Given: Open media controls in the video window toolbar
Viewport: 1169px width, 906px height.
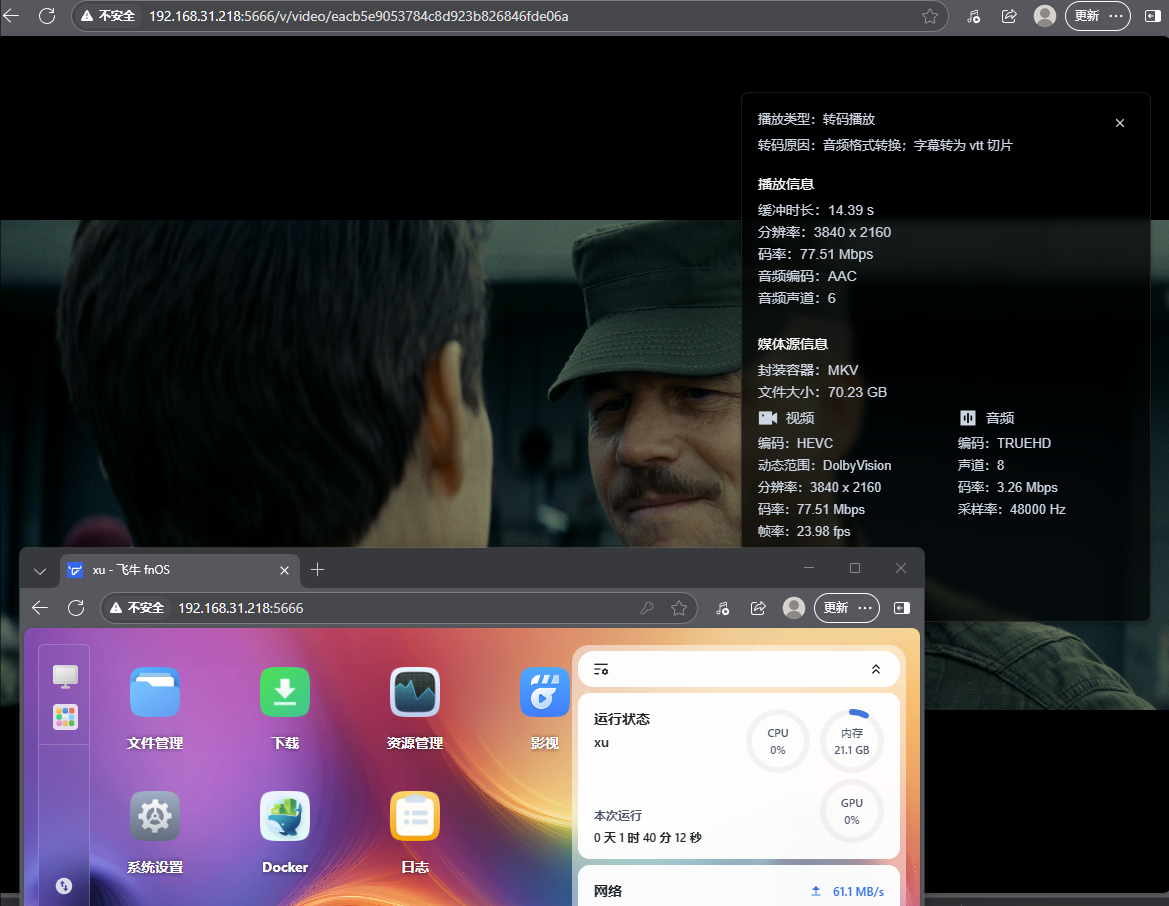Looking at the screenshot, I should coord(974,16).
